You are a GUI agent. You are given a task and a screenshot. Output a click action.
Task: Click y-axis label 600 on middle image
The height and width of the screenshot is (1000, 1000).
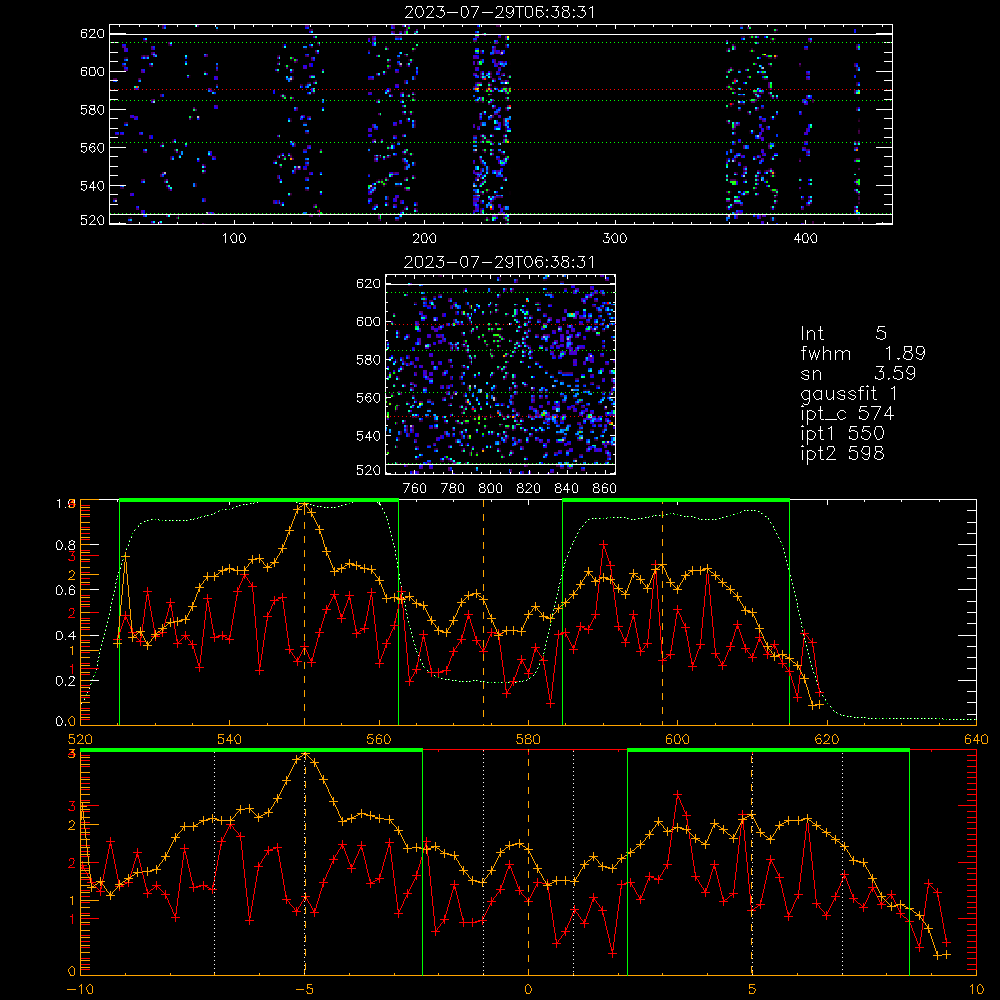pos(368,321)
